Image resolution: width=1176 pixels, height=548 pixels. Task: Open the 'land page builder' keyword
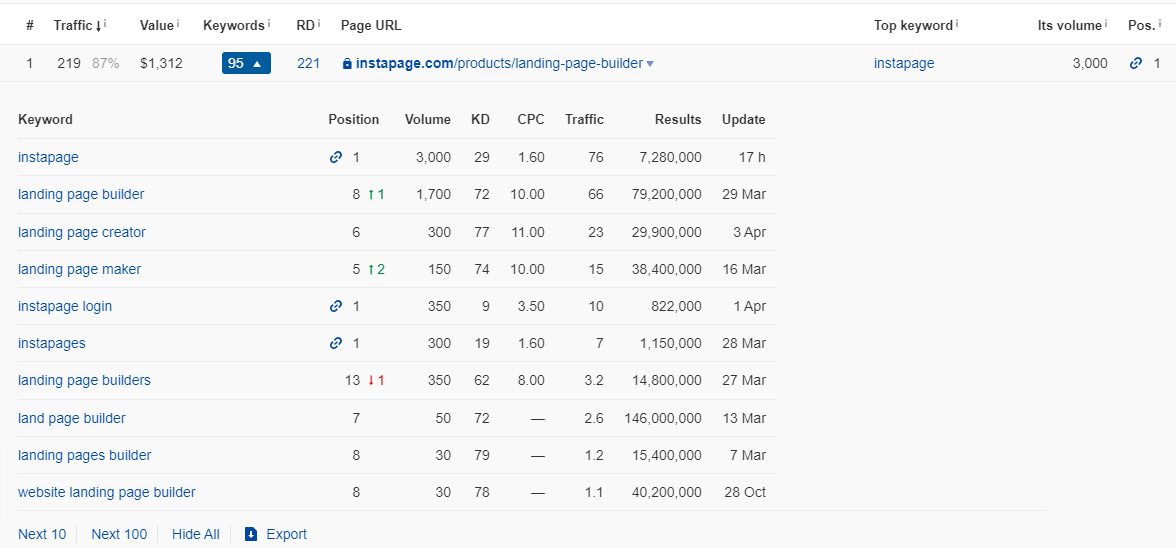pyautogui.click(x=72, y=418)
